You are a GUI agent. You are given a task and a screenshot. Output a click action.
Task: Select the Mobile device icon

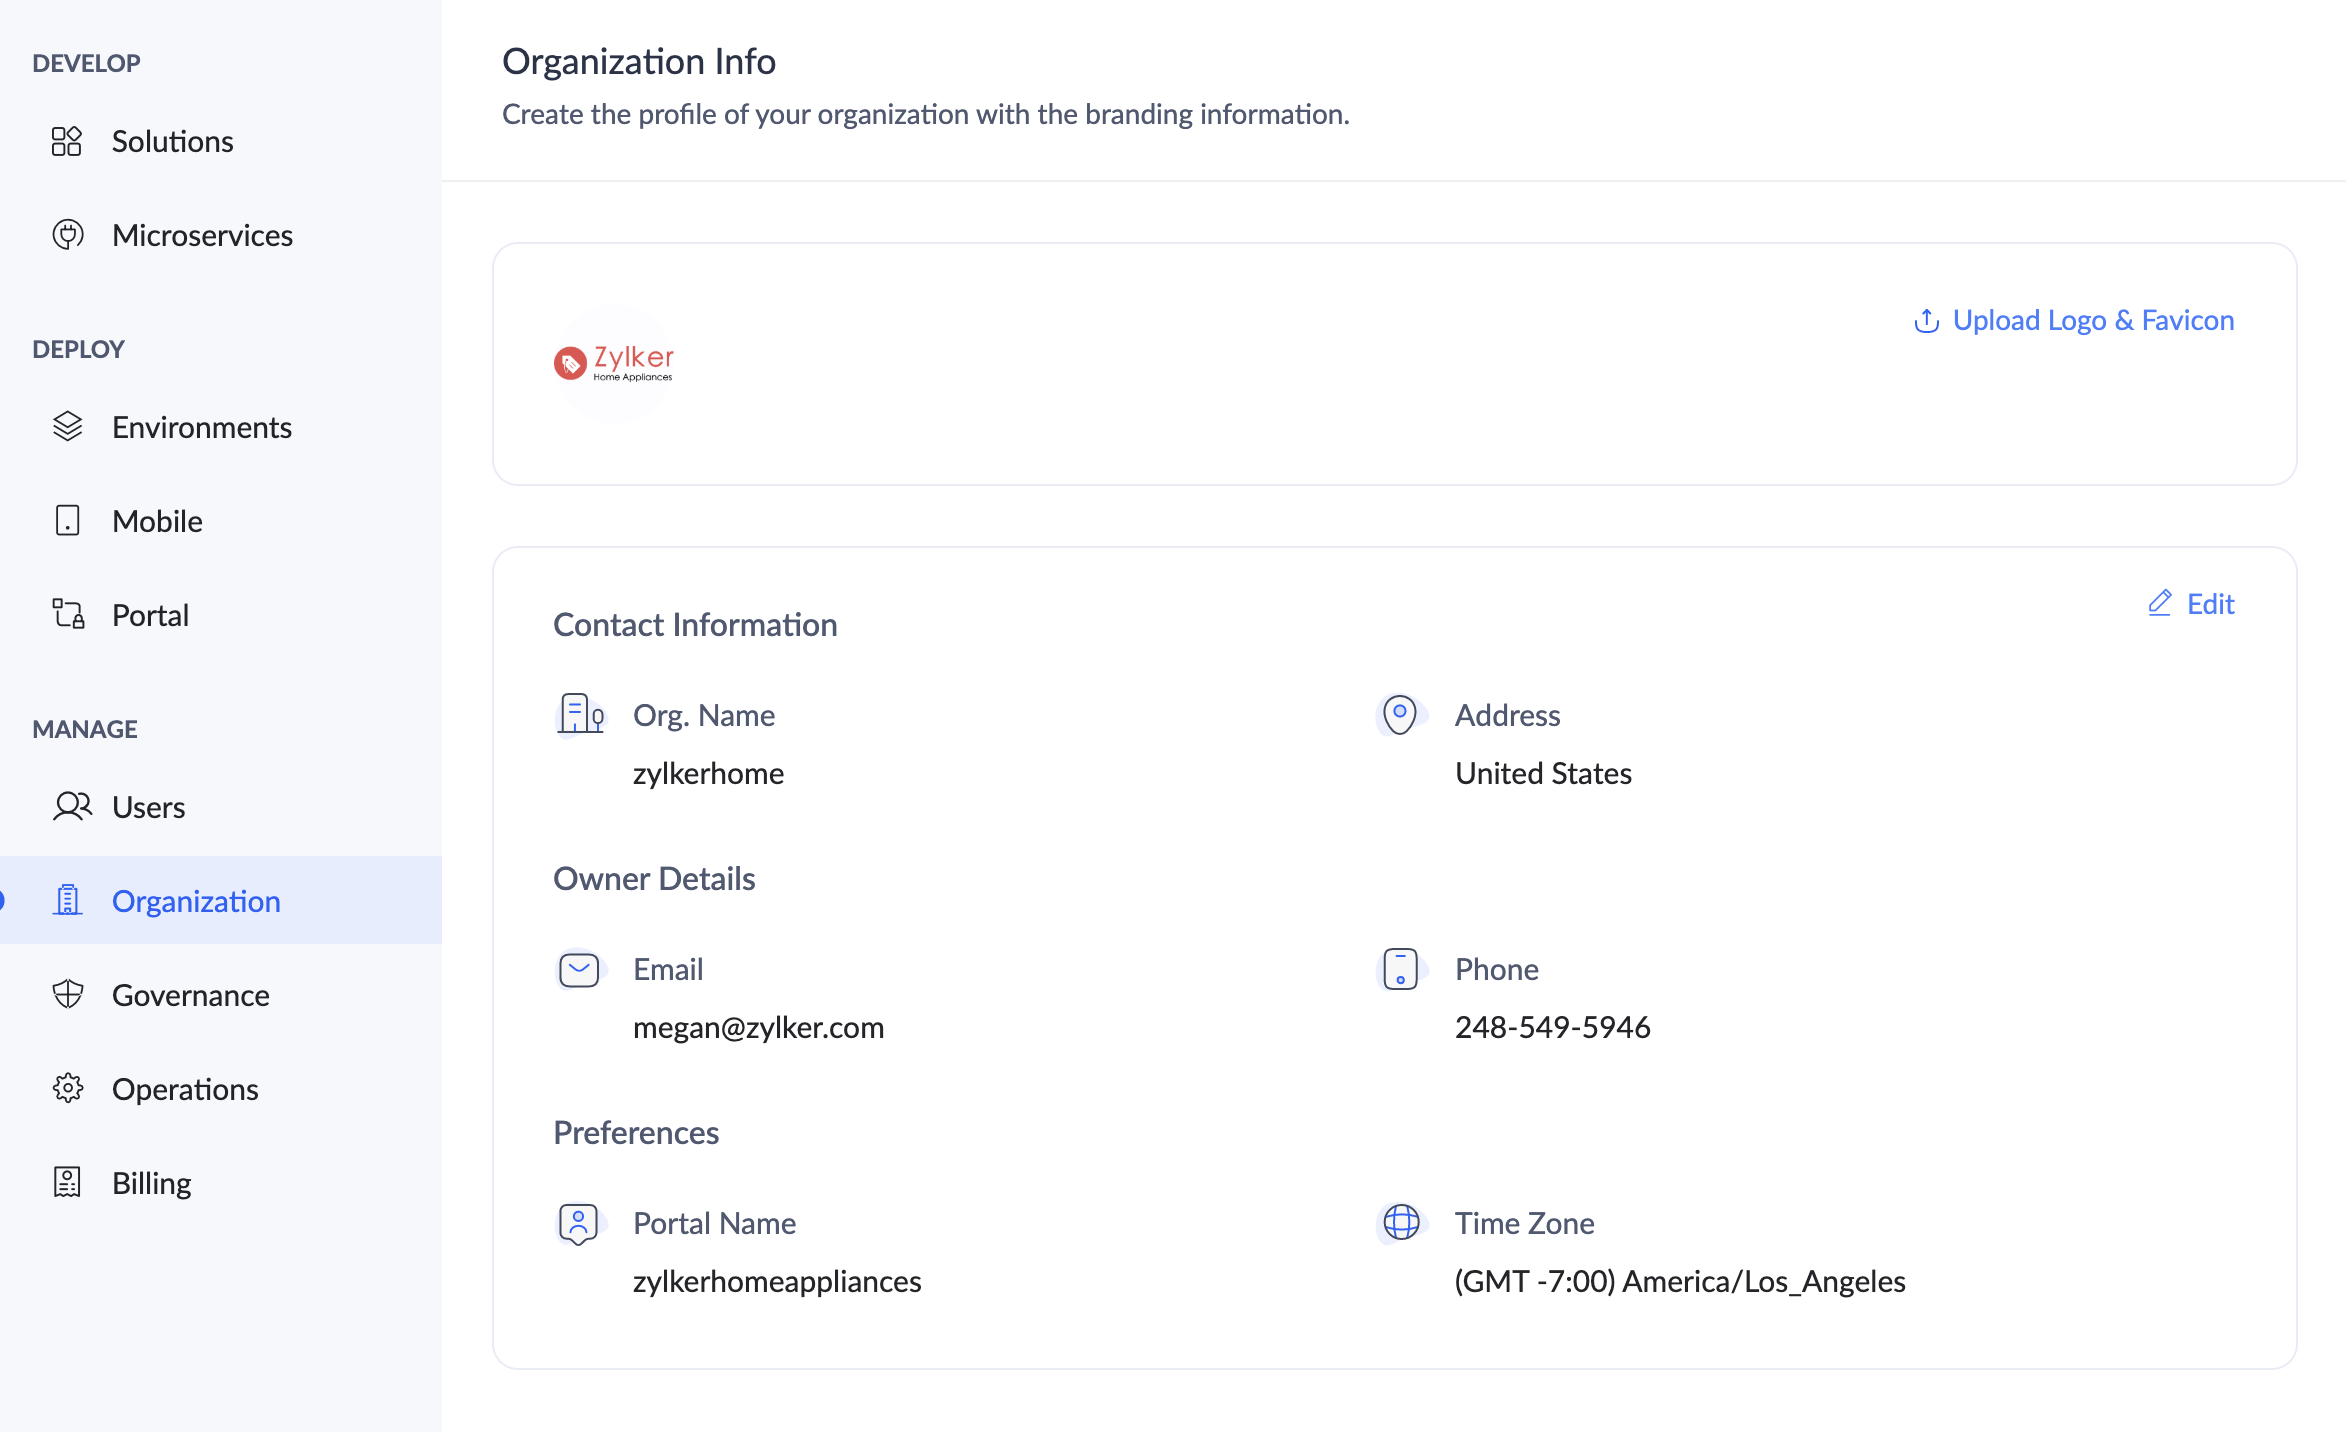67,520
